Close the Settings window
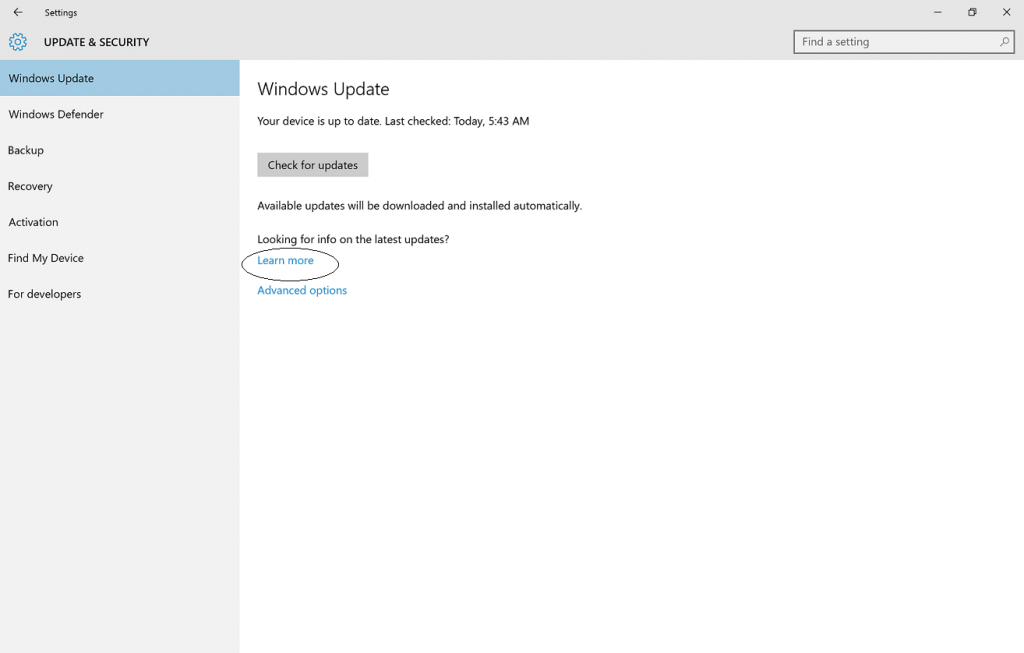Screen dimensions: 1024x653 pos(1006,12)
